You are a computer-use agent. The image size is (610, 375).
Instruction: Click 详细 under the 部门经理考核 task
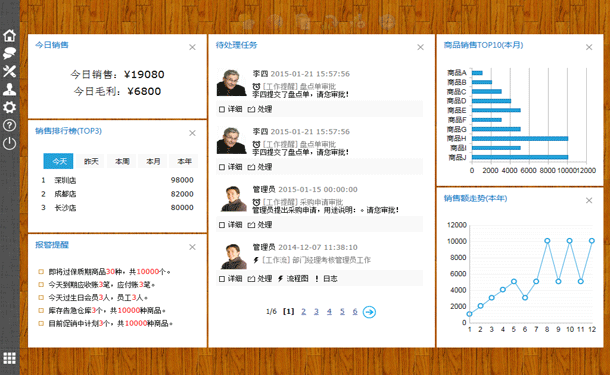(x=231, y=279)
